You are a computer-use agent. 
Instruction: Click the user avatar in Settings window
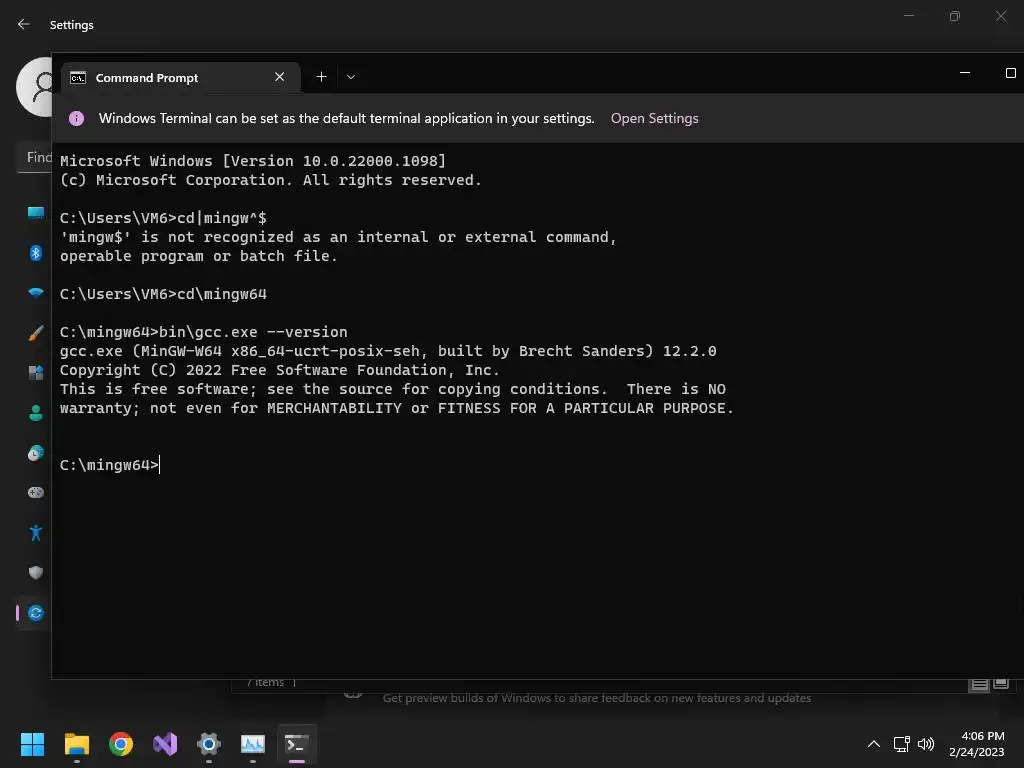(x=35, y=86)
